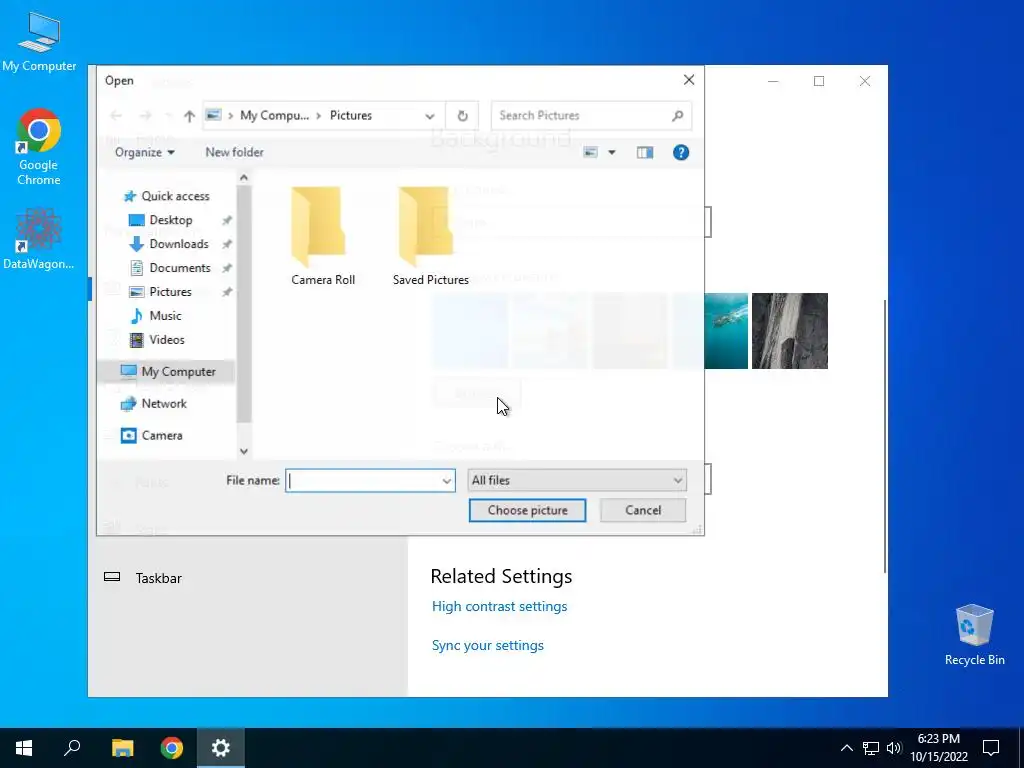1024x768 pixels.
Task: Open the view options dropdown arrow
Action: pyautogui.click(x=612, y=152)
